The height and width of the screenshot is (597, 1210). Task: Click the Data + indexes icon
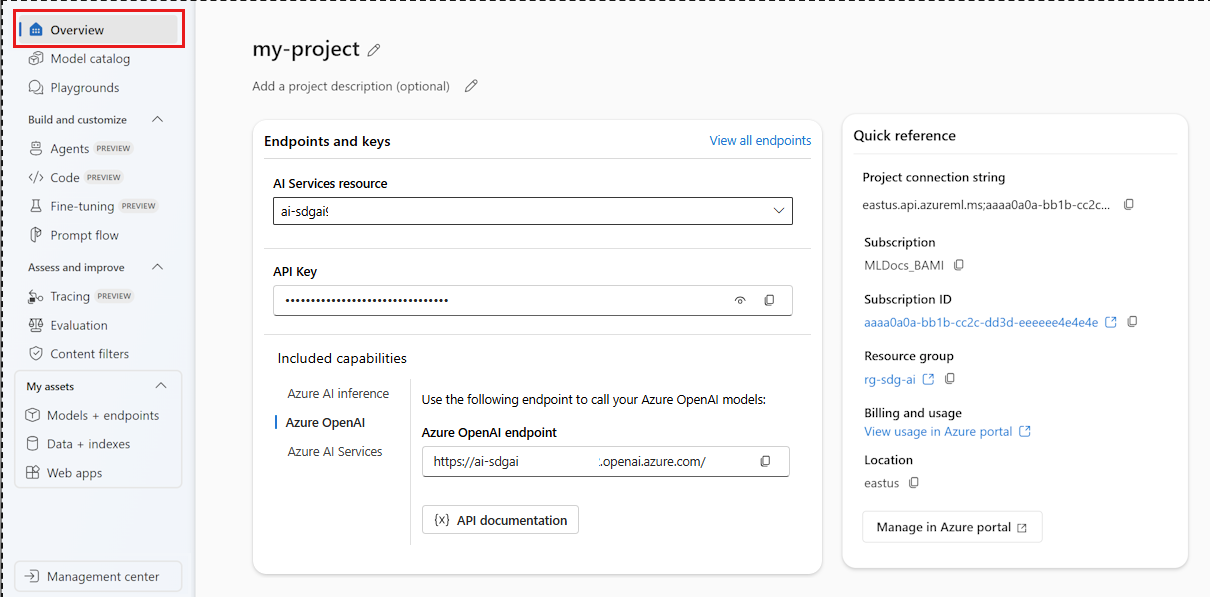(32, 444)
